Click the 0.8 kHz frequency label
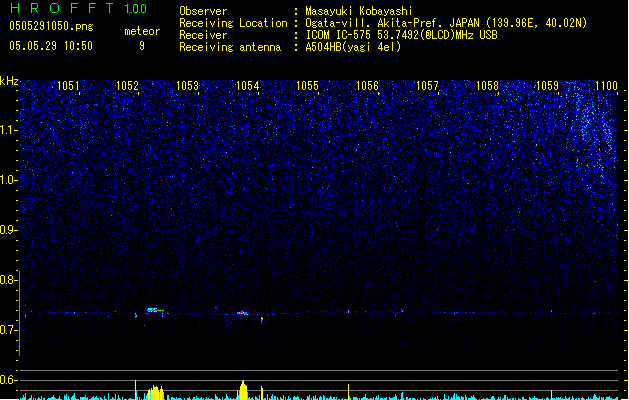 point(8,280)
